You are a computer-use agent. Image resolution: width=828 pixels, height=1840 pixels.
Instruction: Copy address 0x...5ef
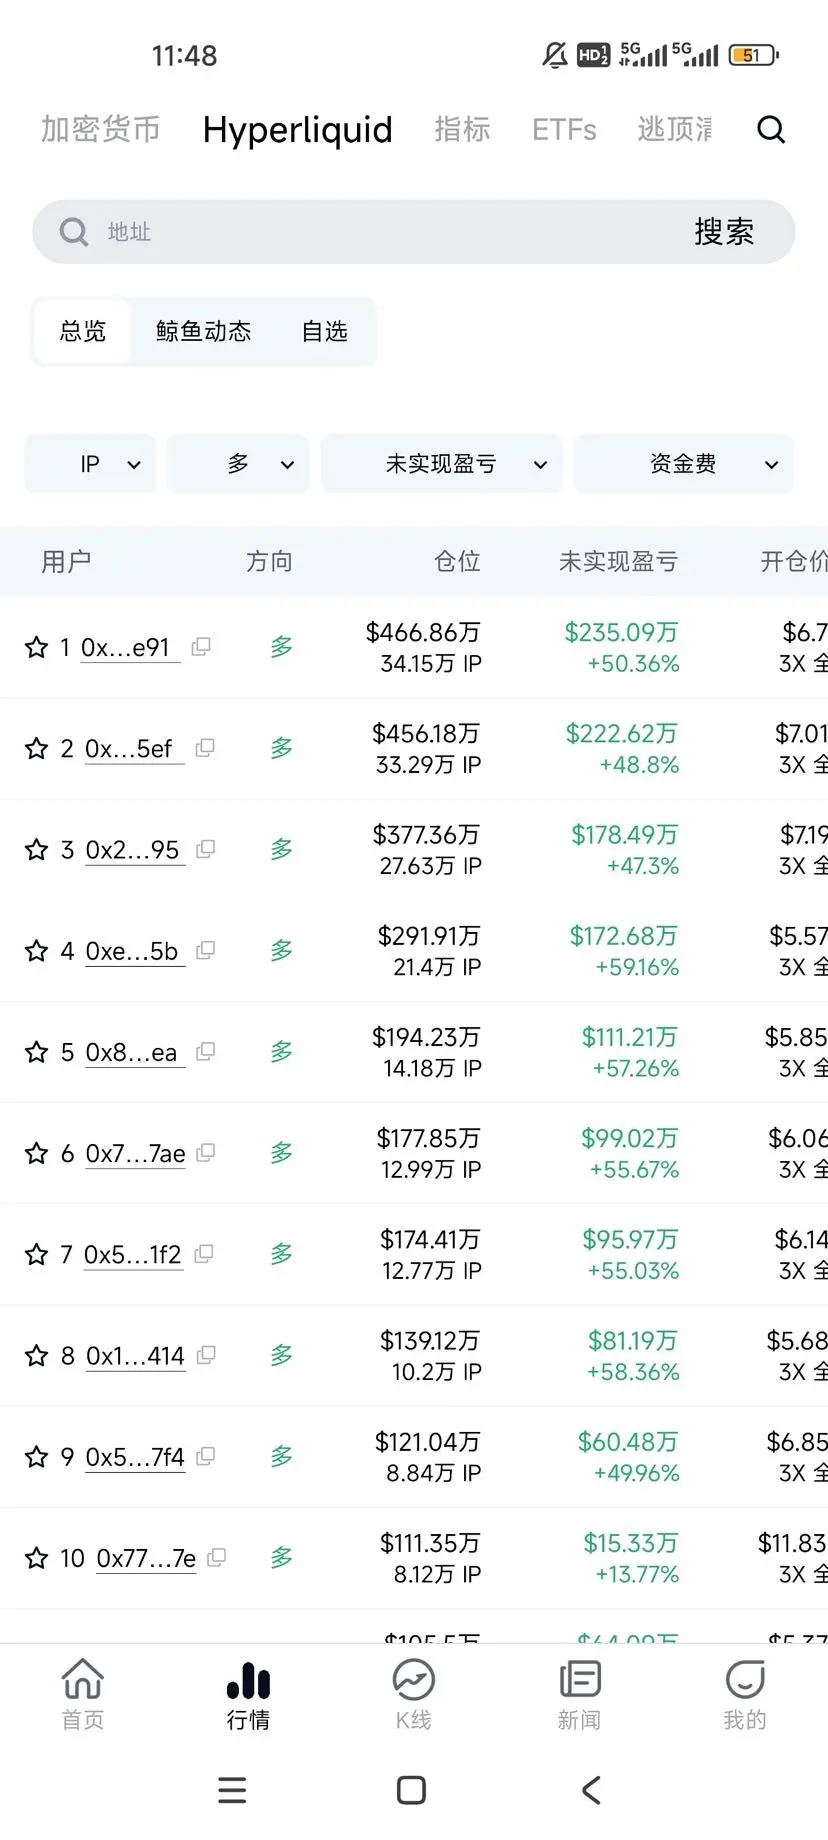(205, 747)
